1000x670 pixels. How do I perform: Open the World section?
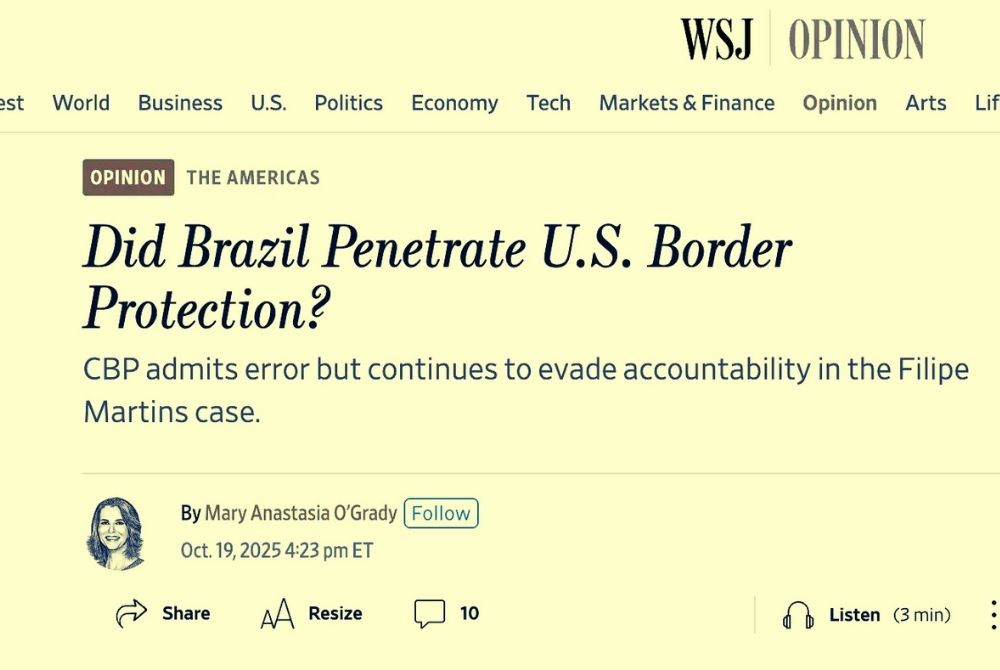click(81, 103)
